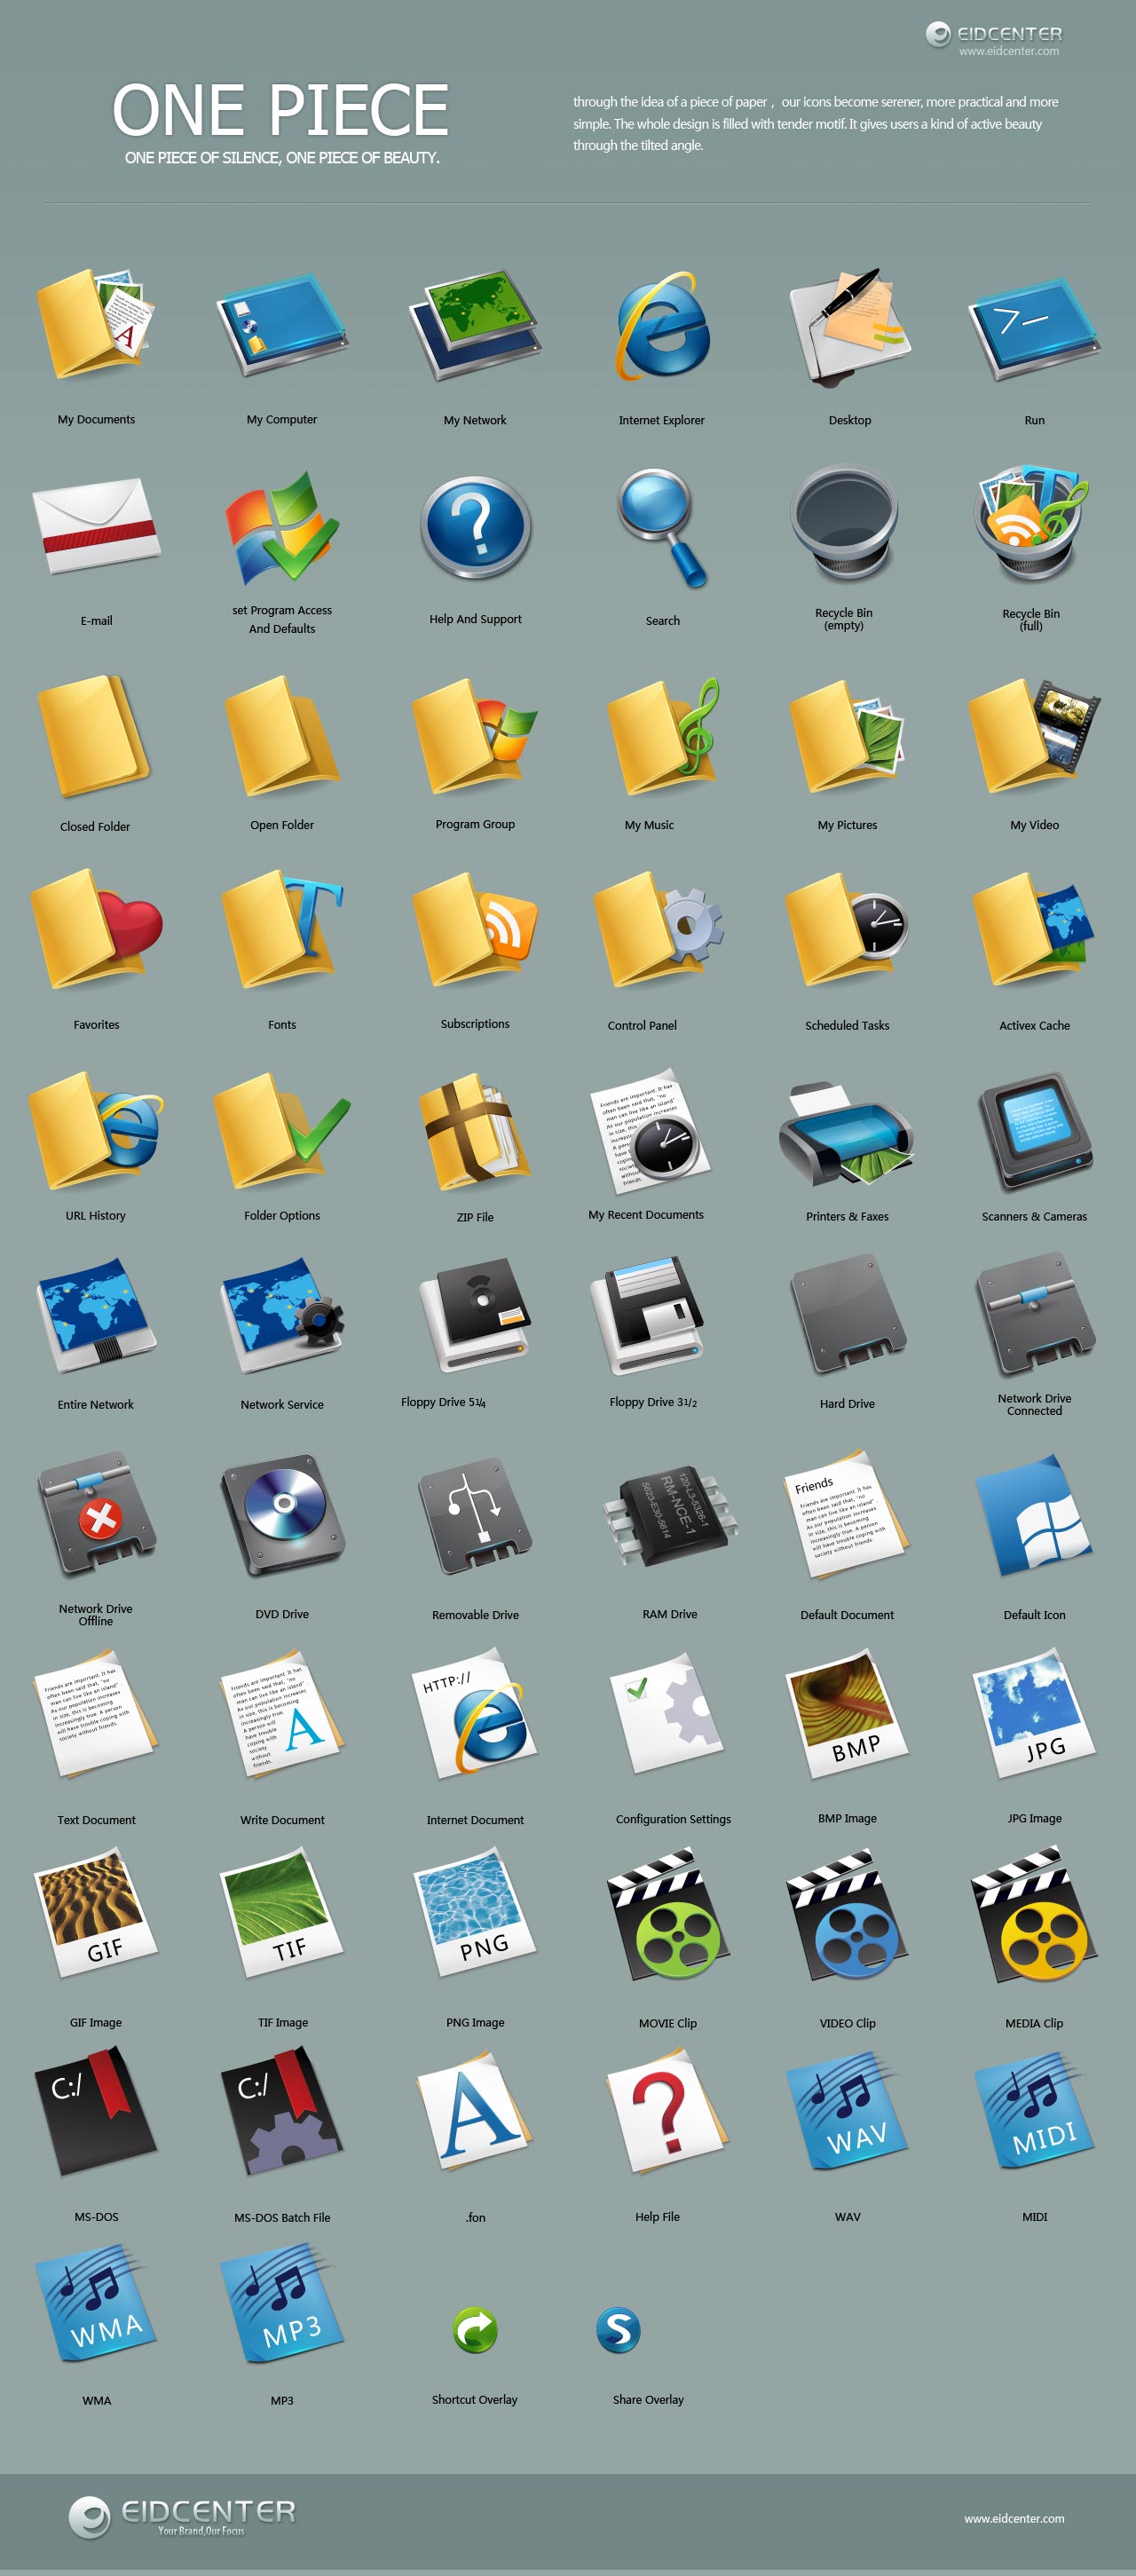
Task: Launch the Internet Explorer icon
Action: 662,326
